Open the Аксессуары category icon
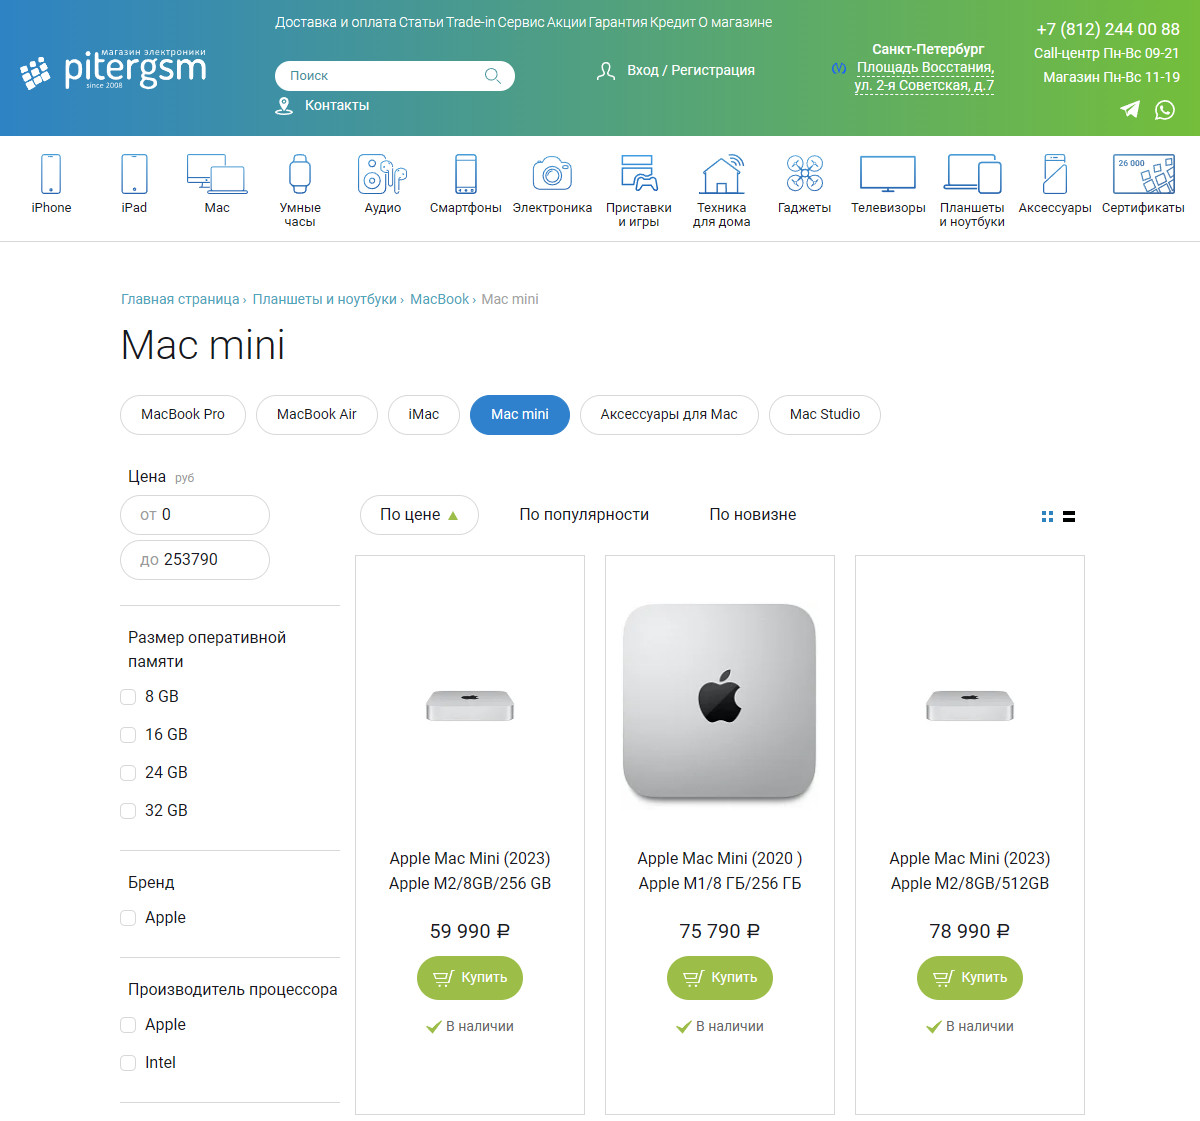Screen dimensions: 1200x1121 click(1055, 174)
